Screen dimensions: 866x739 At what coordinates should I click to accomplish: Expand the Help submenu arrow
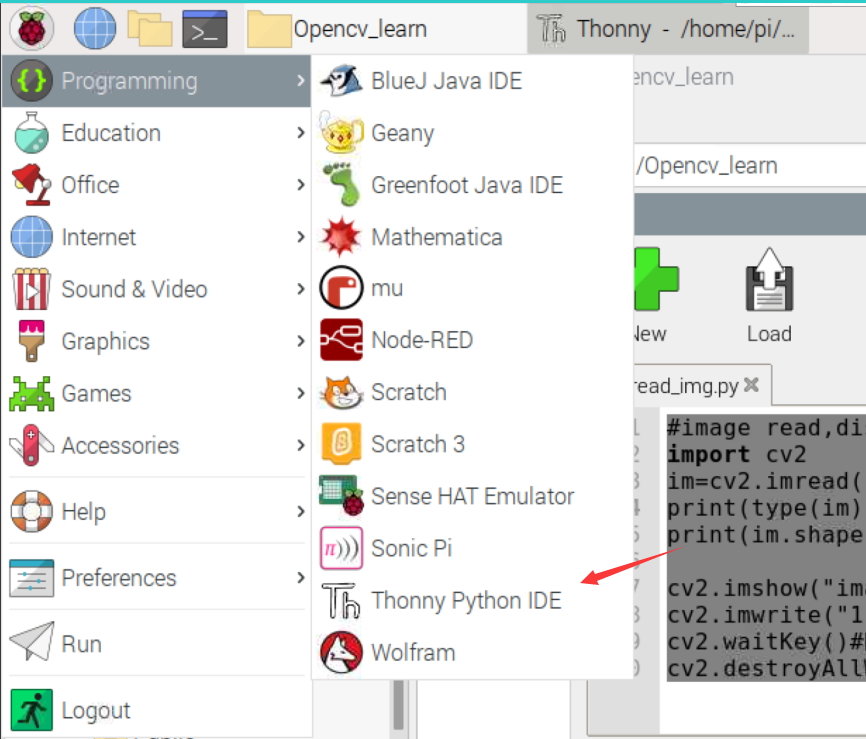coord(300,511)
